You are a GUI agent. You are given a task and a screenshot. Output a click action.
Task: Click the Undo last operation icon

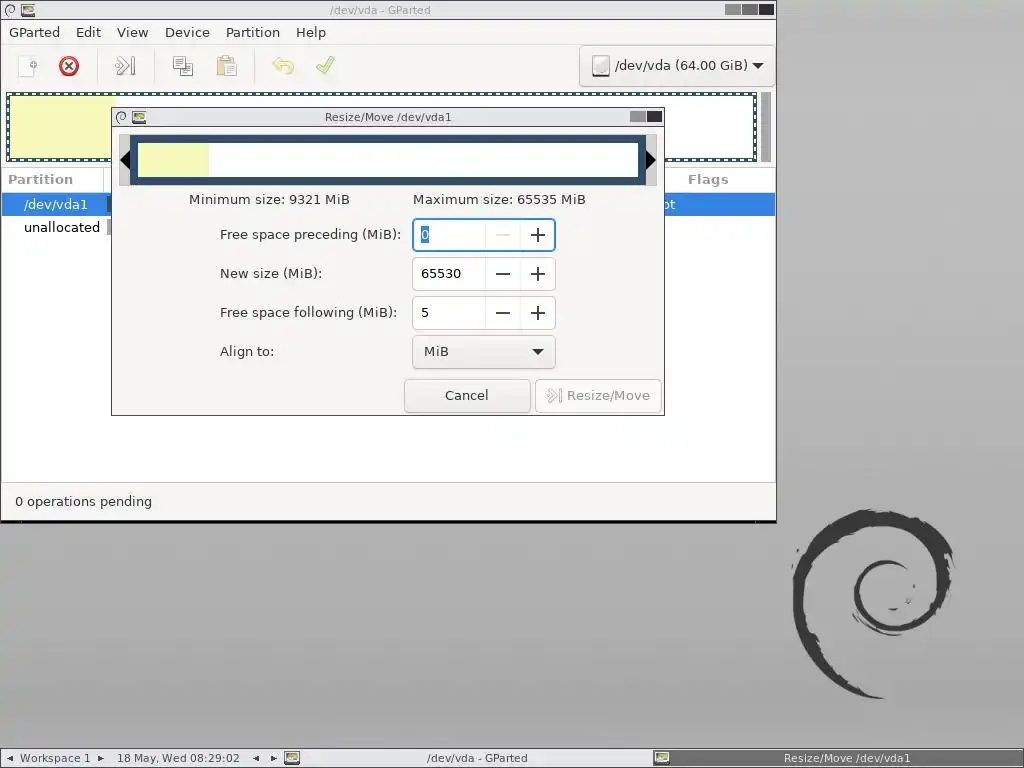(283, 66)
